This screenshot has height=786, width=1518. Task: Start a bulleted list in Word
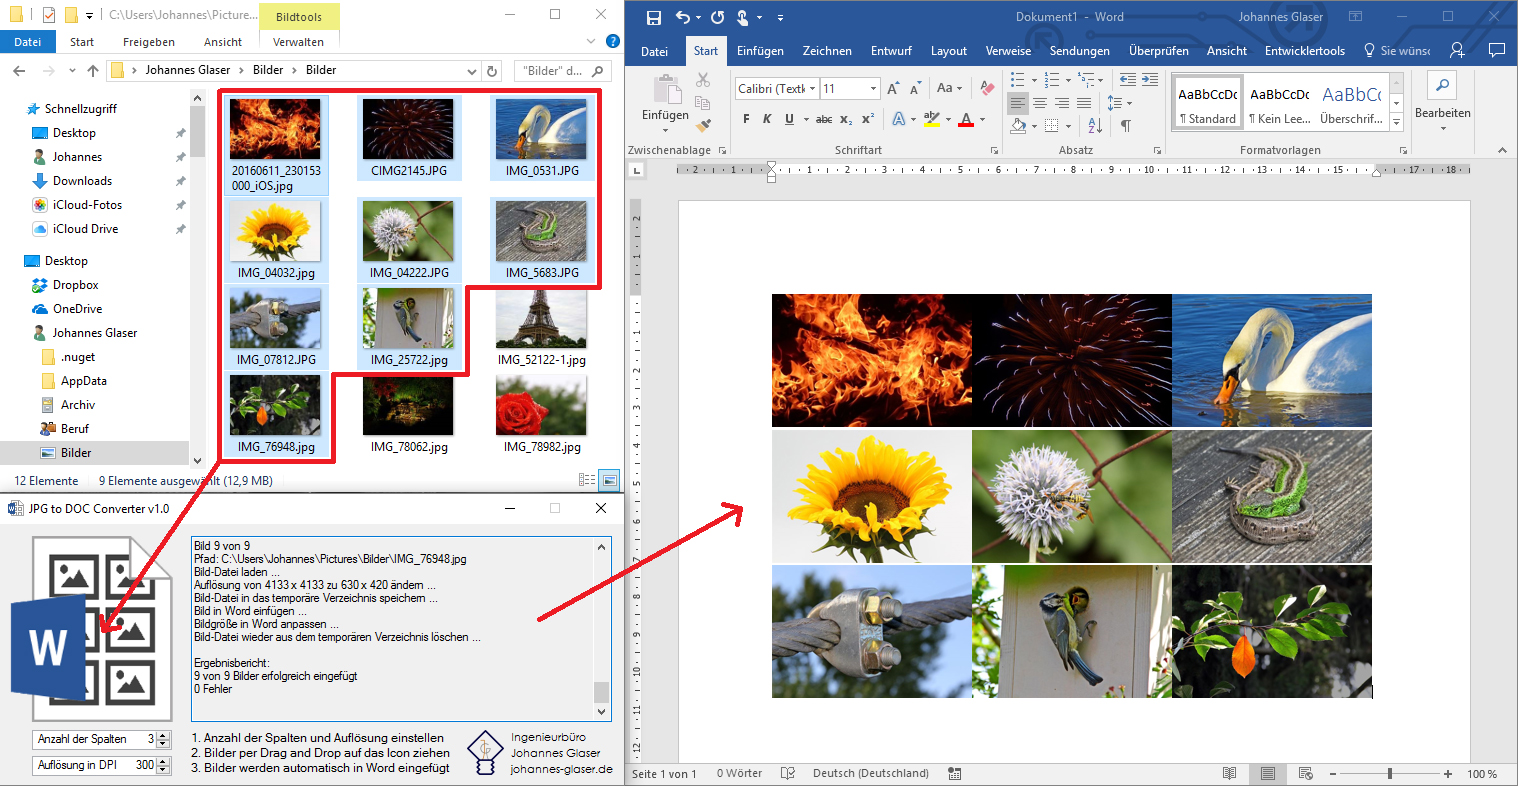click(x=1017, y=79)
